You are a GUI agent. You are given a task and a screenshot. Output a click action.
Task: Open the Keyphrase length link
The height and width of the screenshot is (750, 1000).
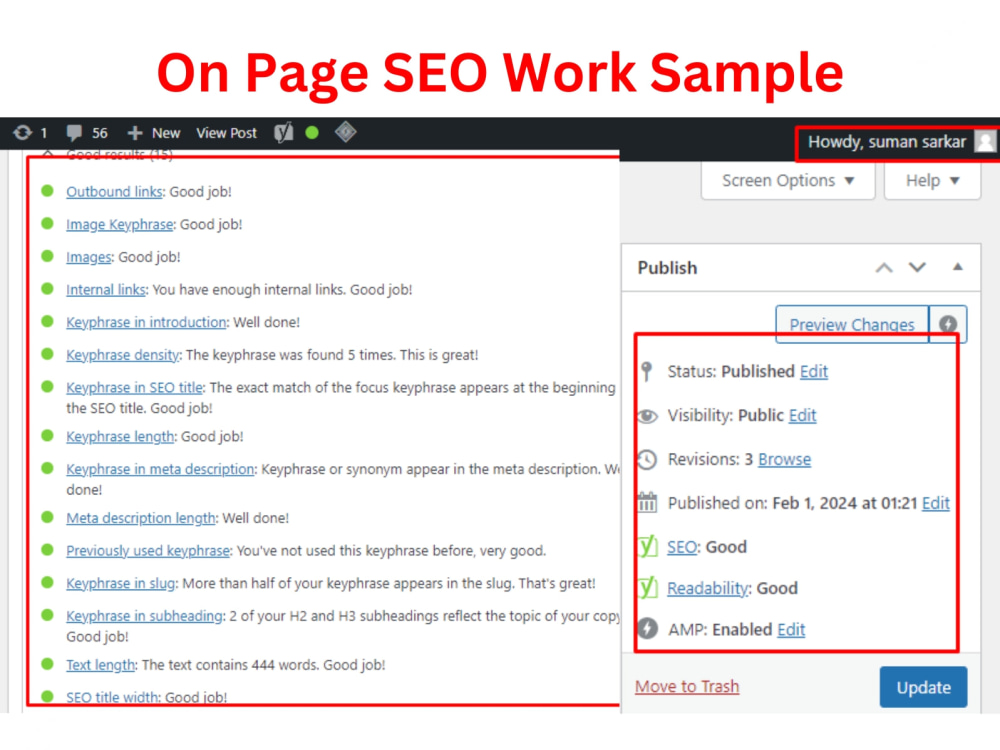tap(120, 437)
